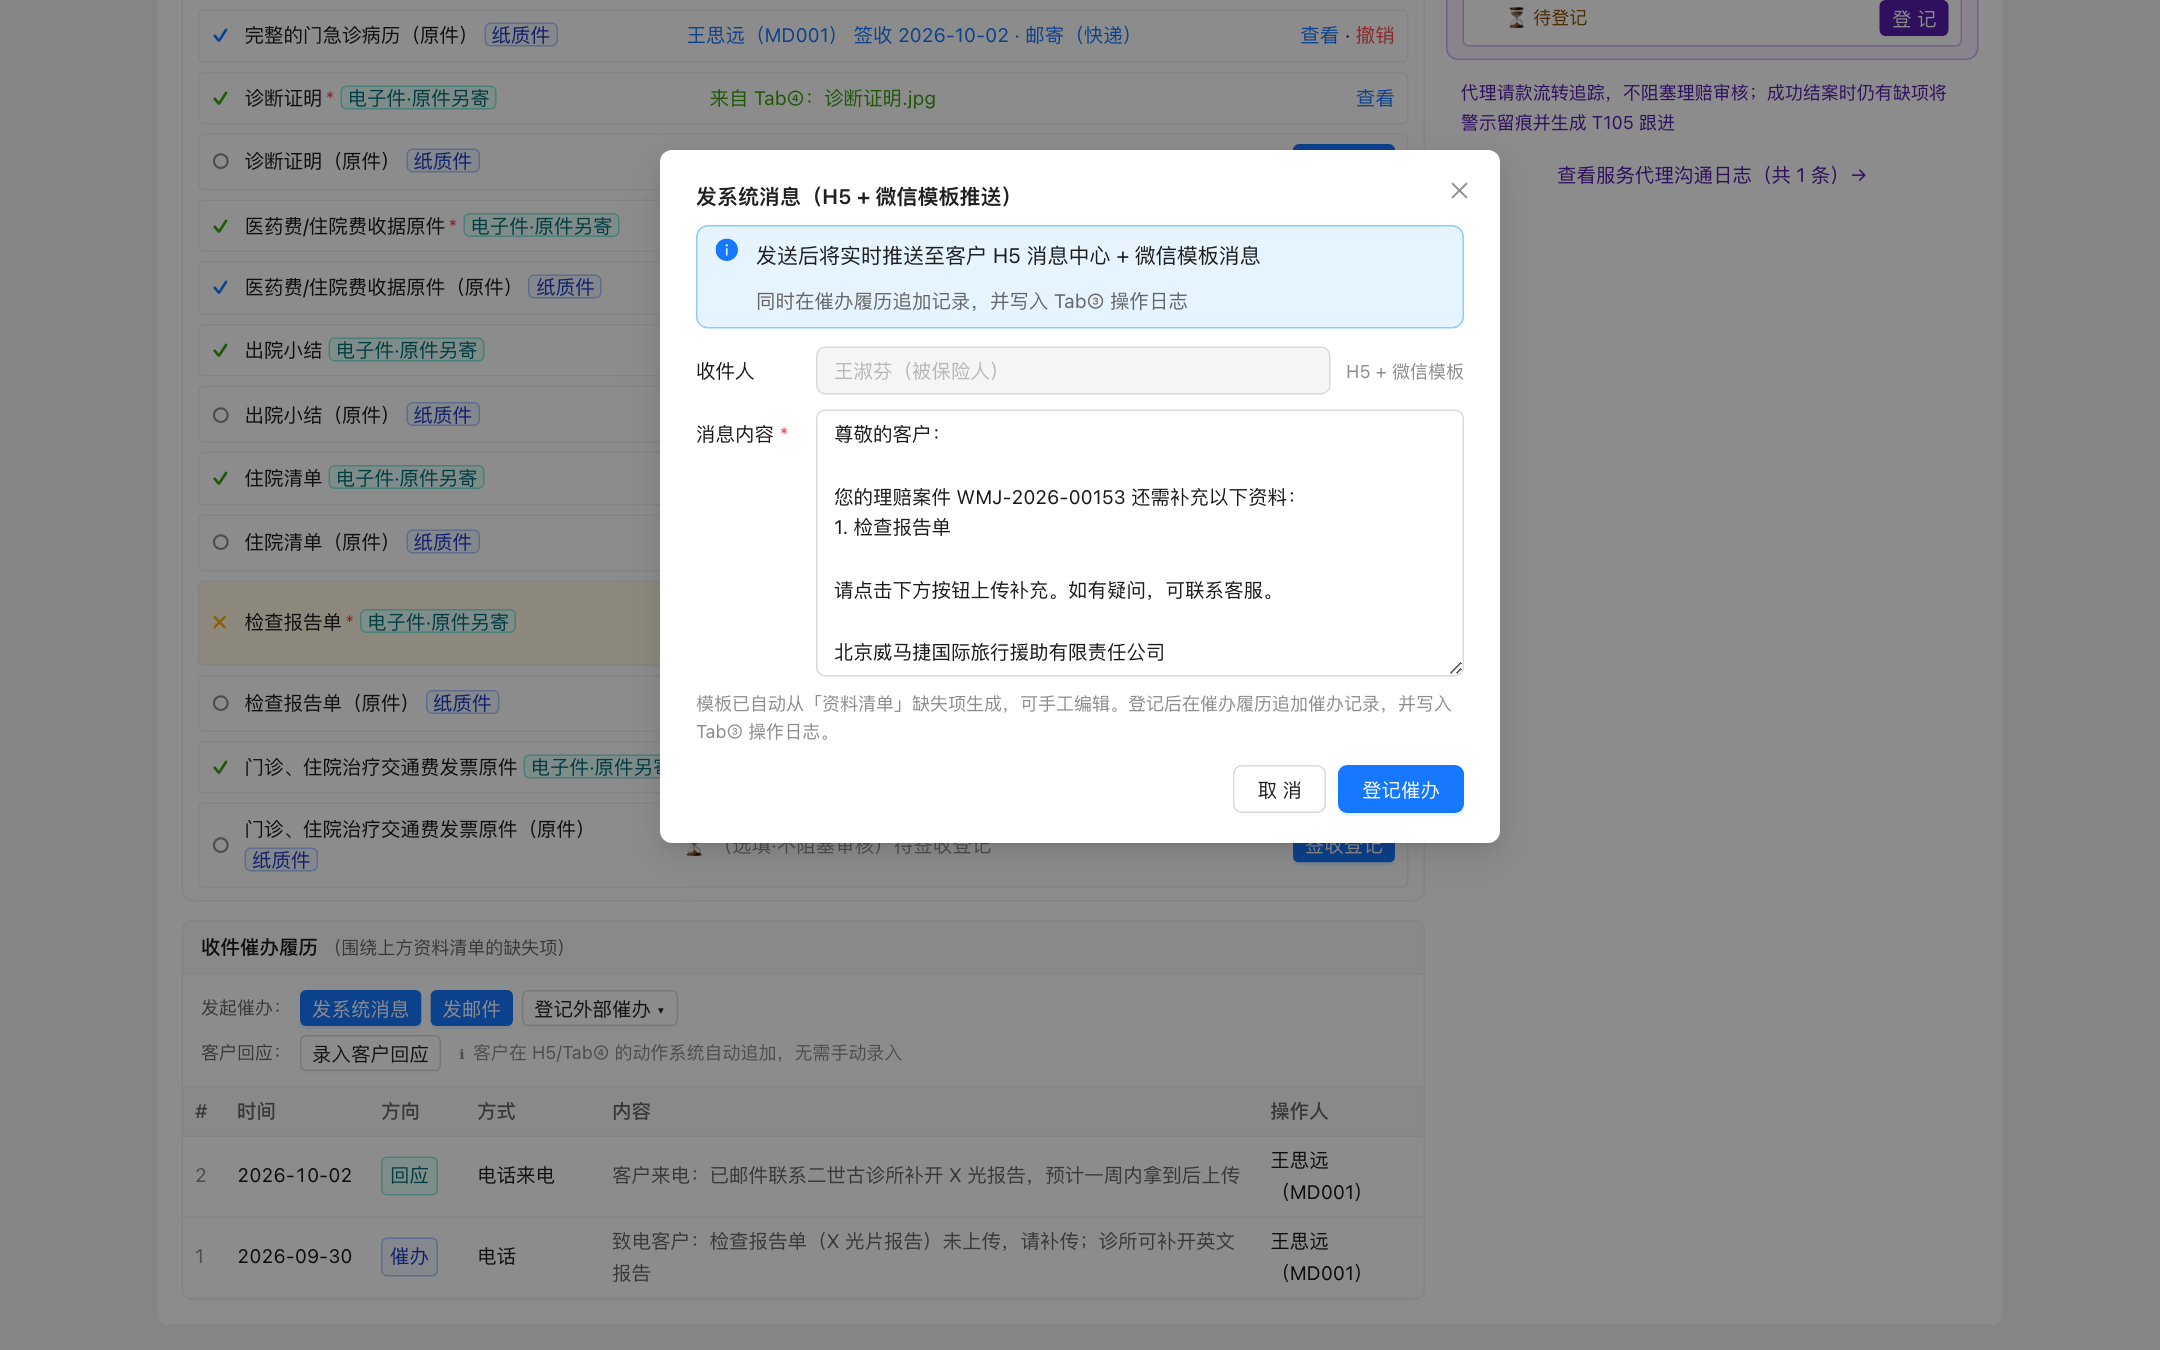This screenshot has width=2160, height=1350.
Task: Click check icon for 住院清单 电子件 row
Action: (221, 479)
